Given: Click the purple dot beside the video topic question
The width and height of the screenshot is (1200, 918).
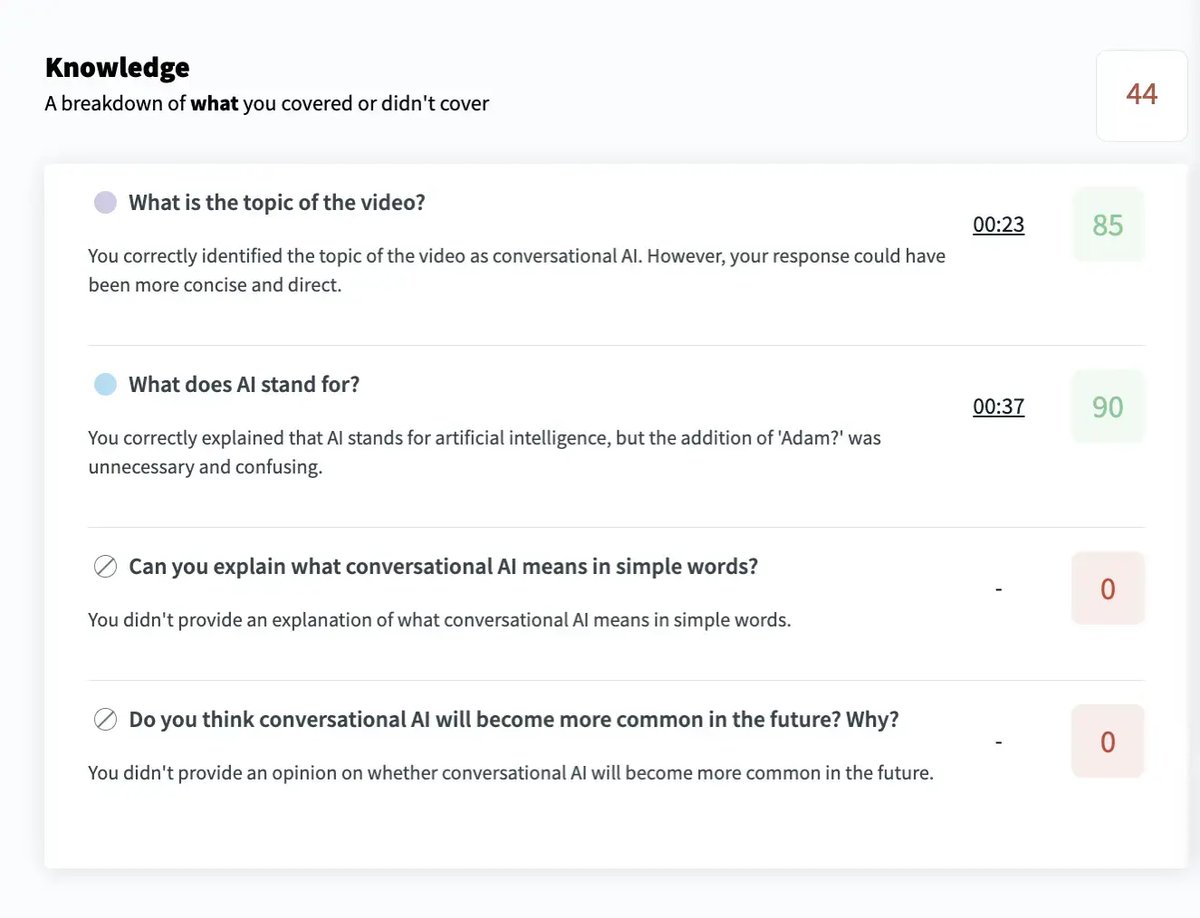Looking at the screenshot, I should (105, 203).
